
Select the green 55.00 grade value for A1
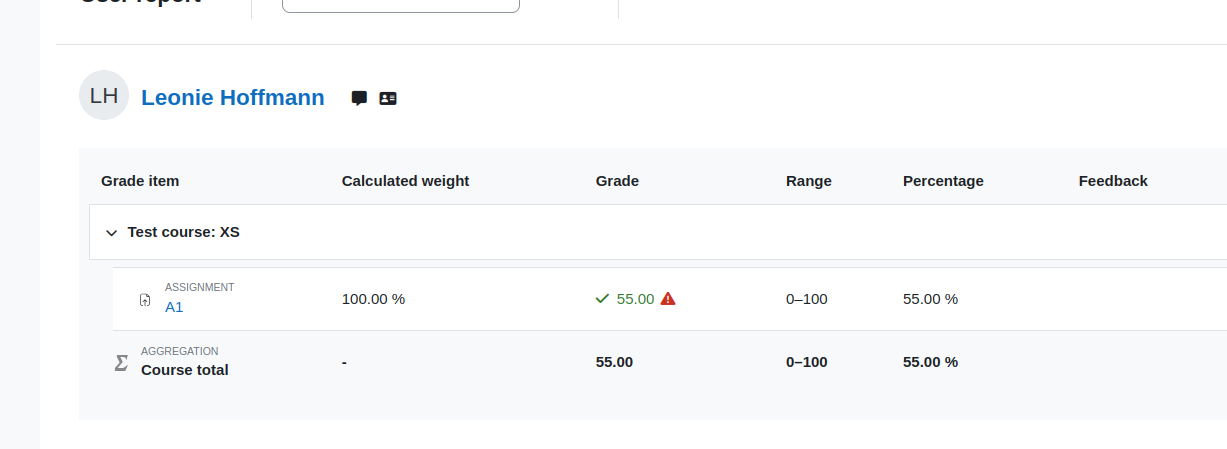636,298
